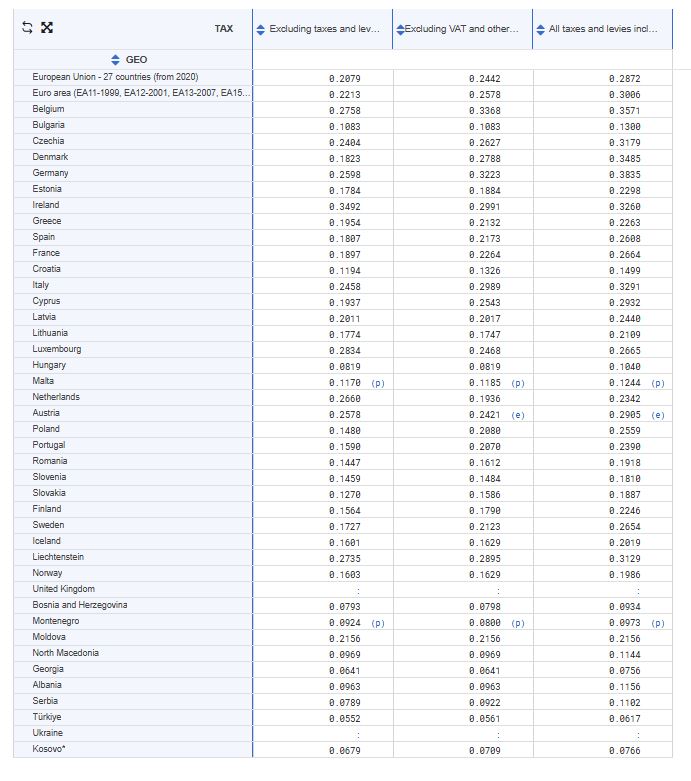The image size is (691, 781).
Task: Click the GEO dimension header label
Action: 135,60
